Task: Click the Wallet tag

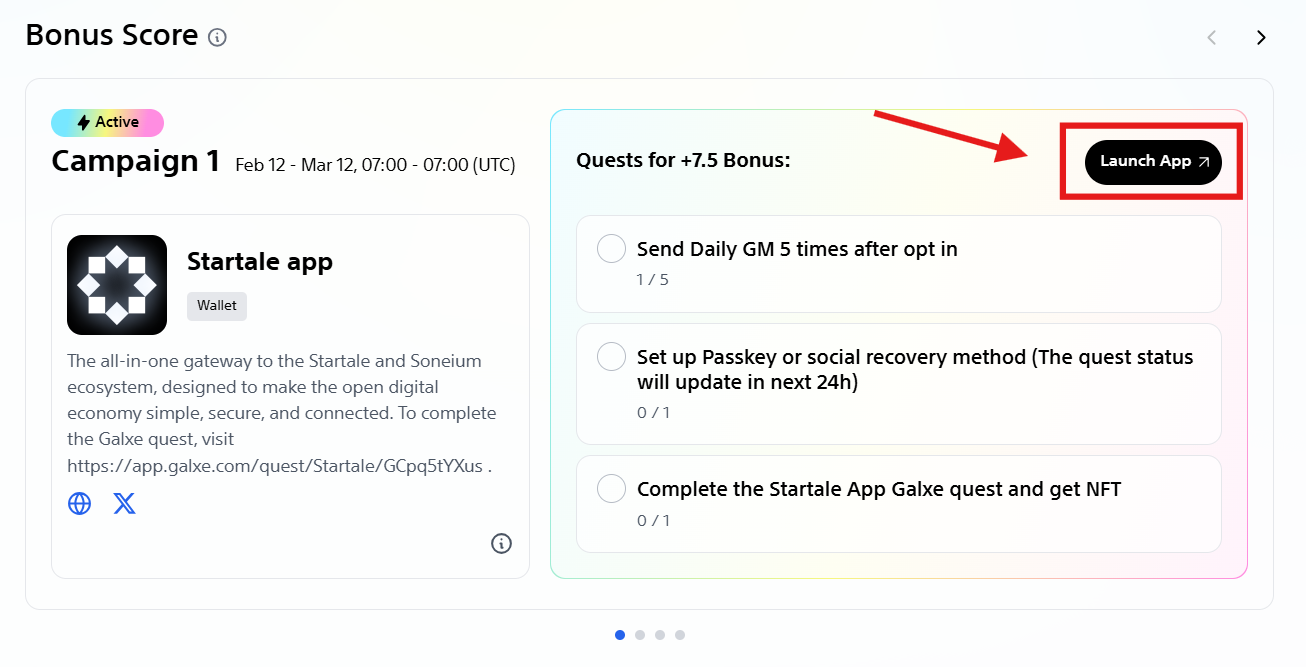Action: (x=217, y=306)
